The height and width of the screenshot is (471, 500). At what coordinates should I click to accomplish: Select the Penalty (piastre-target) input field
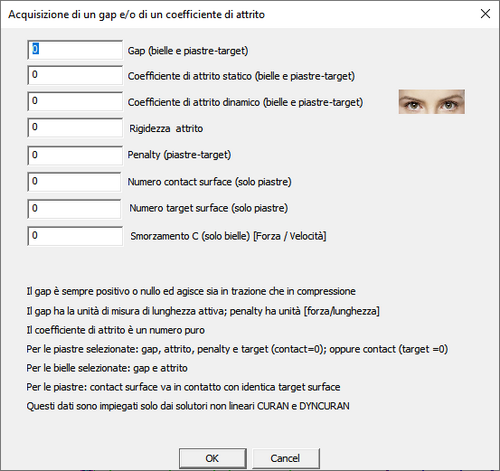pyautogui.click(x=75, y=155)
